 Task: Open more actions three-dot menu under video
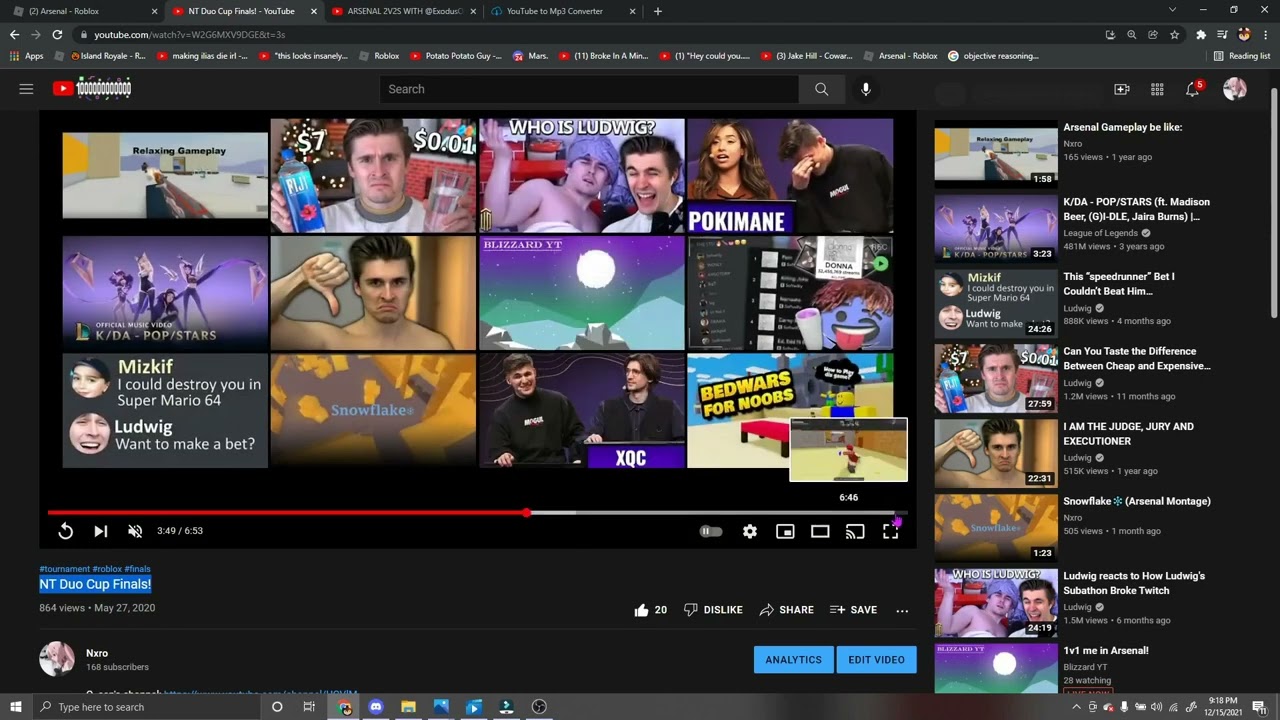click(x=902, y=610)
